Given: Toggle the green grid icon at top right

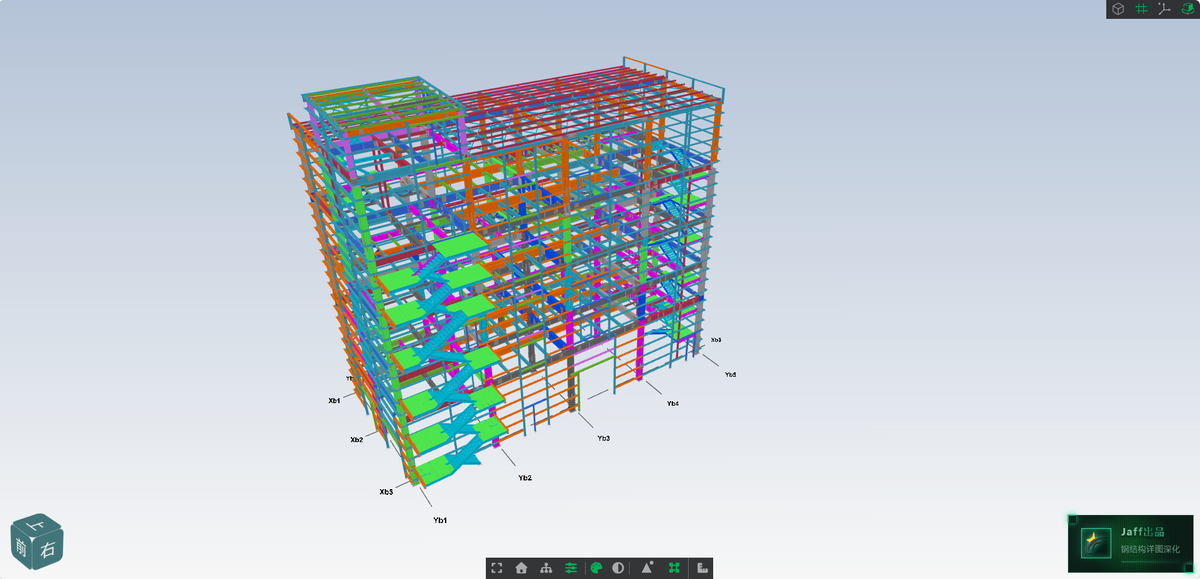Looking at the screenshot, I should tap(1141, 9).
